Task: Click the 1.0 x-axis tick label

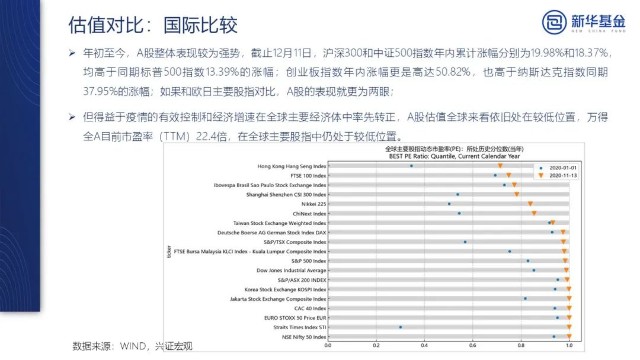Action: (569, 345)
